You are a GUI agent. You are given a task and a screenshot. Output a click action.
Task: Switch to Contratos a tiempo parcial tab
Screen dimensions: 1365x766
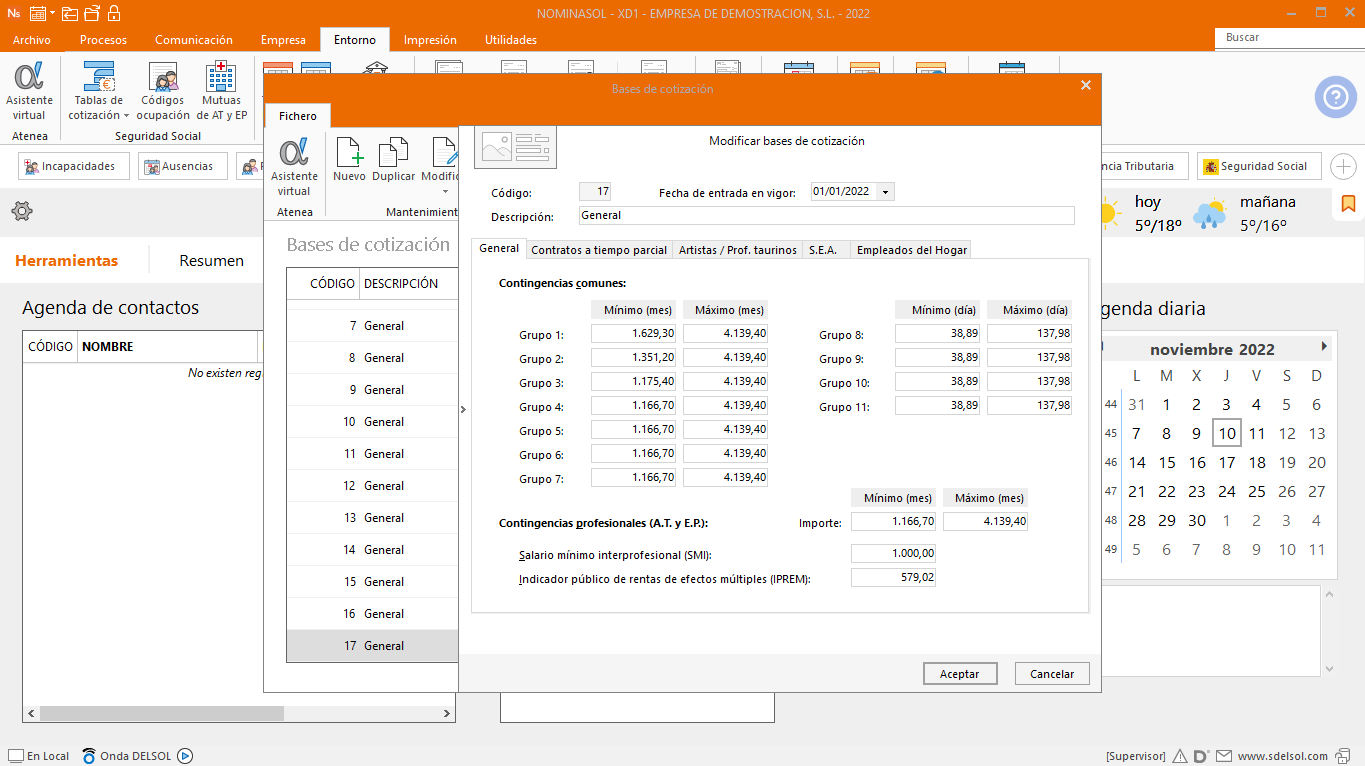pyautogui.click(x=598, y=250)
